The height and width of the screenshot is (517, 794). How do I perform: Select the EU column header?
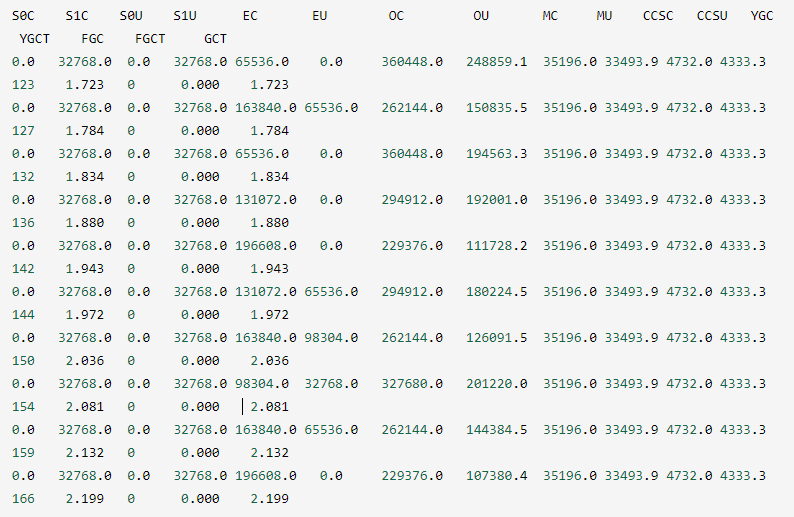point(320,16)
